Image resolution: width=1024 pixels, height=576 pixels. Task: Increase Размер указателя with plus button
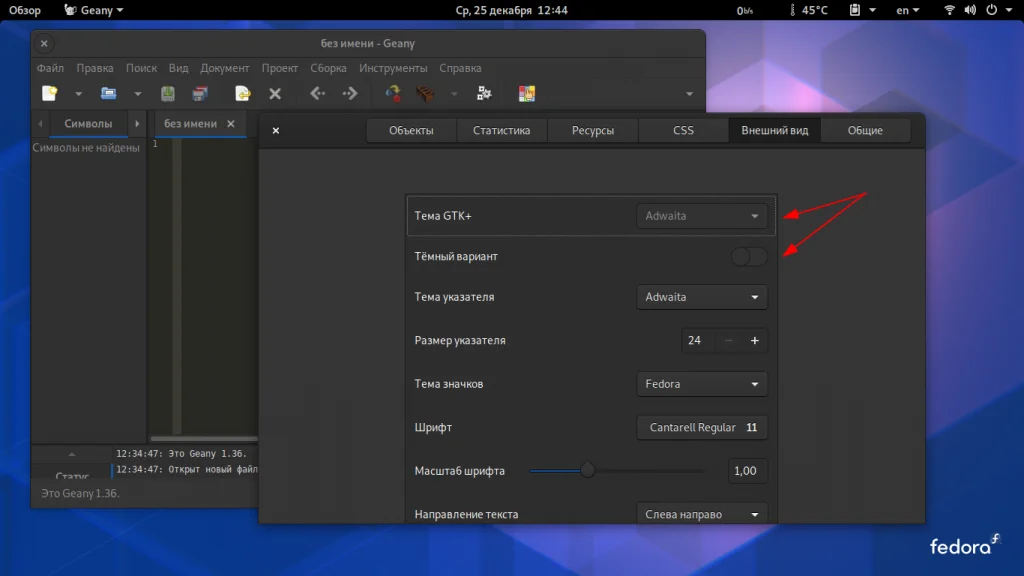tap(755, 341)
